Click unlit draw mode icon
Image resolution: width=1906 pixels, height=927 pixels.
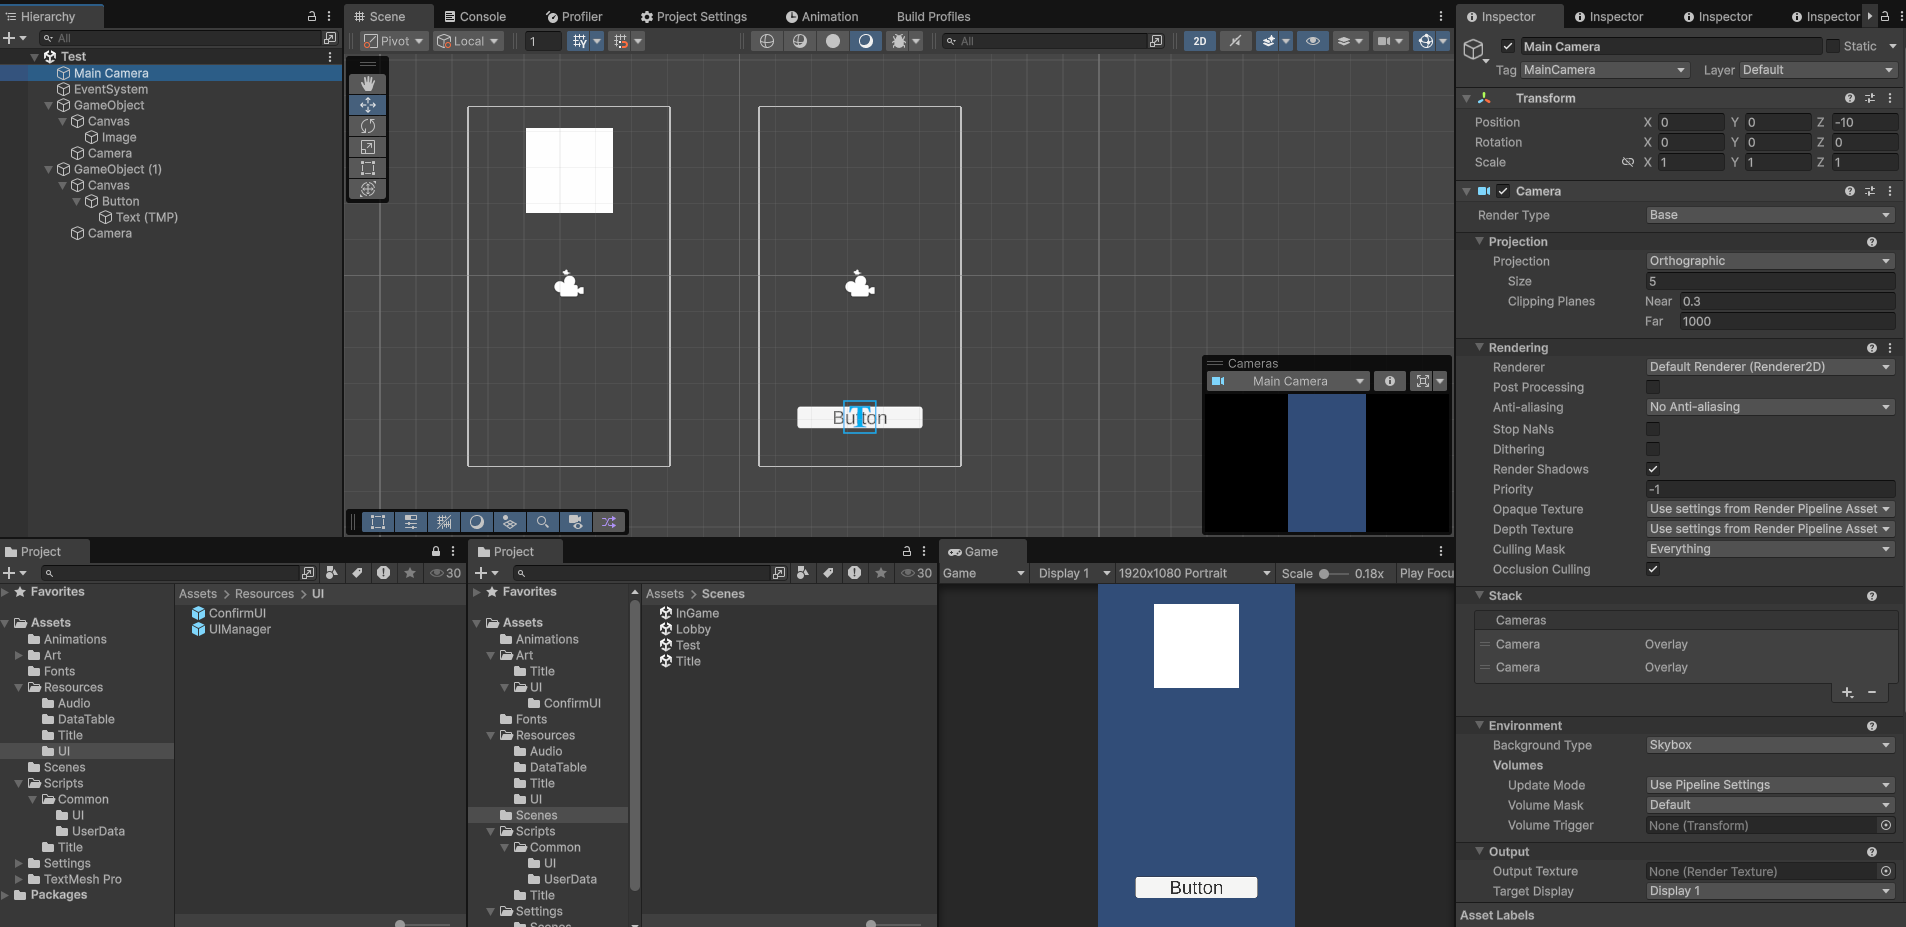pos(833,41)
